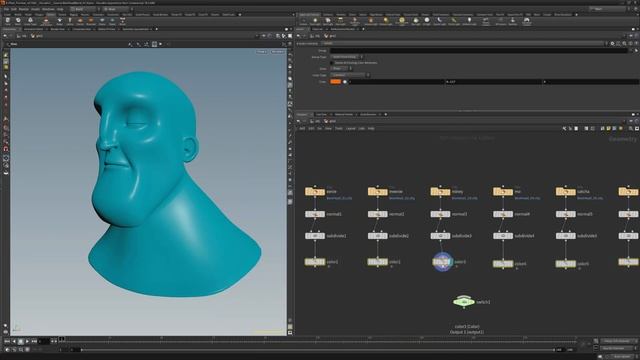Open the Render menu
Screen dimensions: 640x360
pos(24,9)
